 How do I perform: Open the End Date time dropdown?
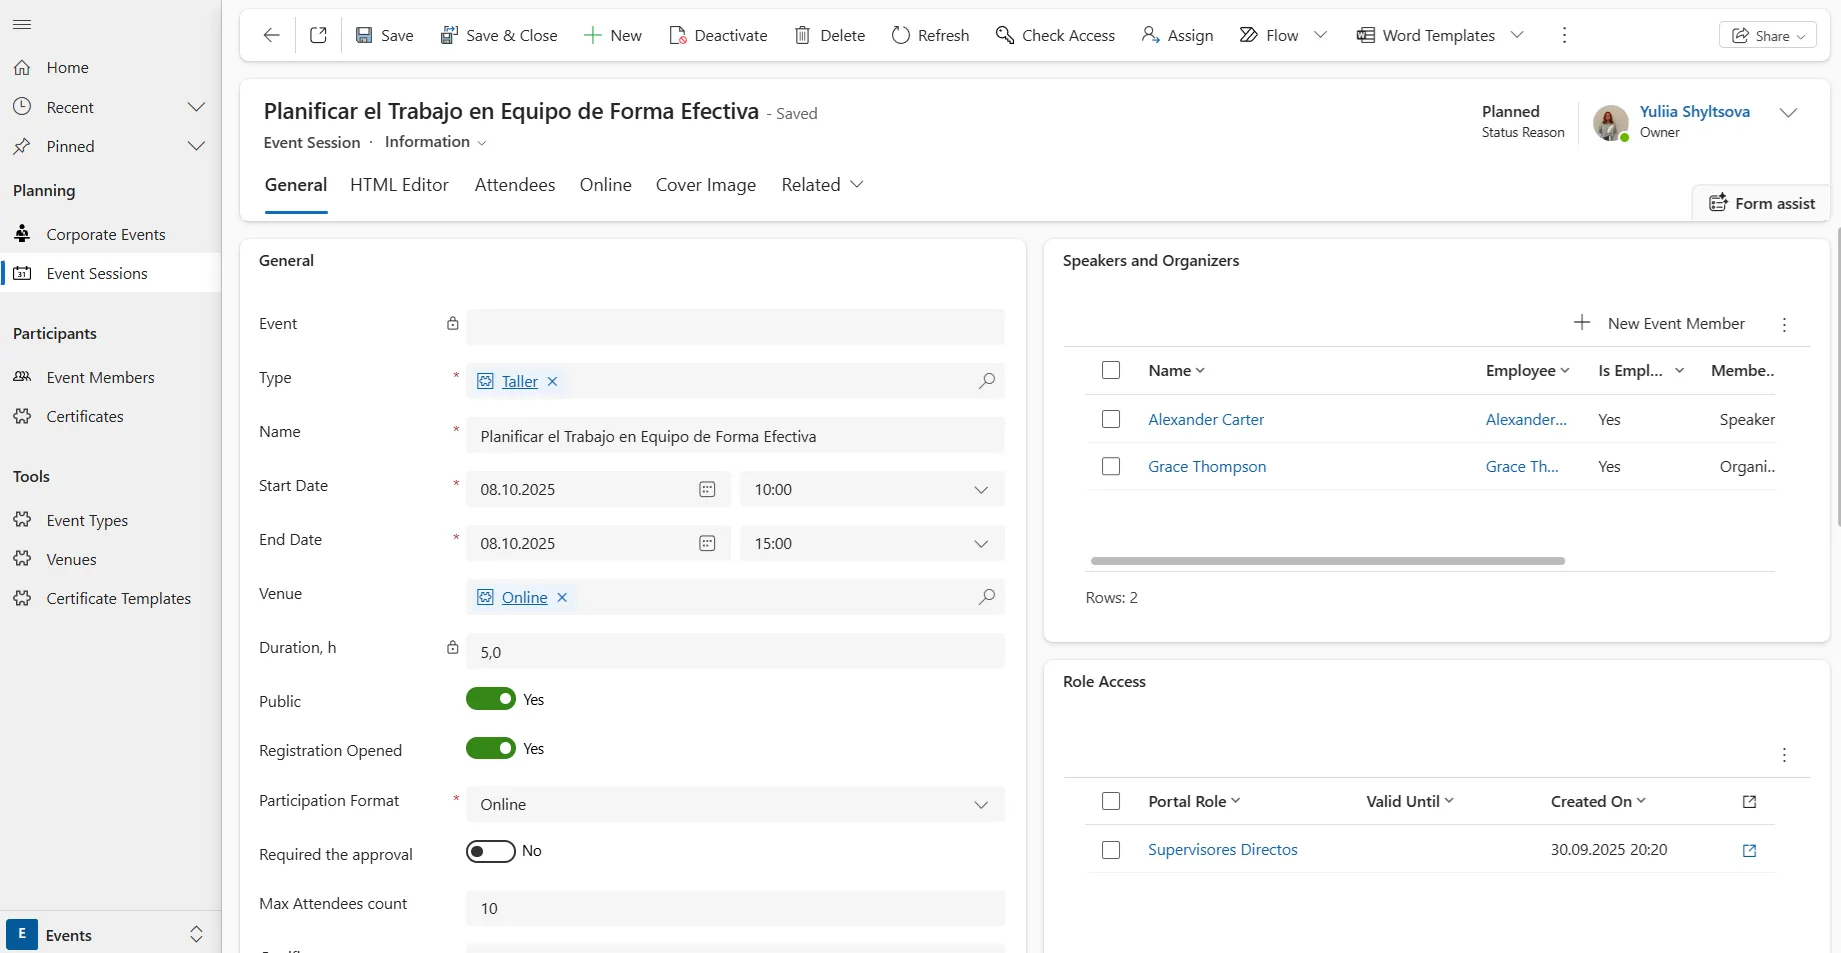coord(980,543)
